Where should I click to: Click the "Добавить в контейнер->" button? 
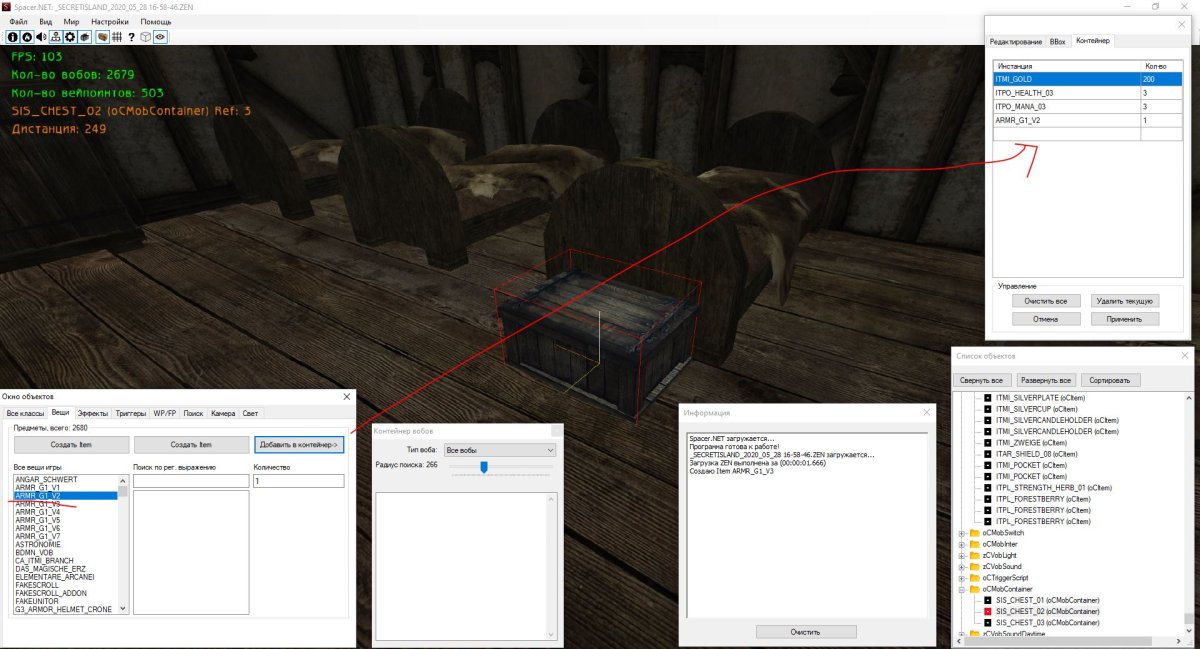point(299,445)
